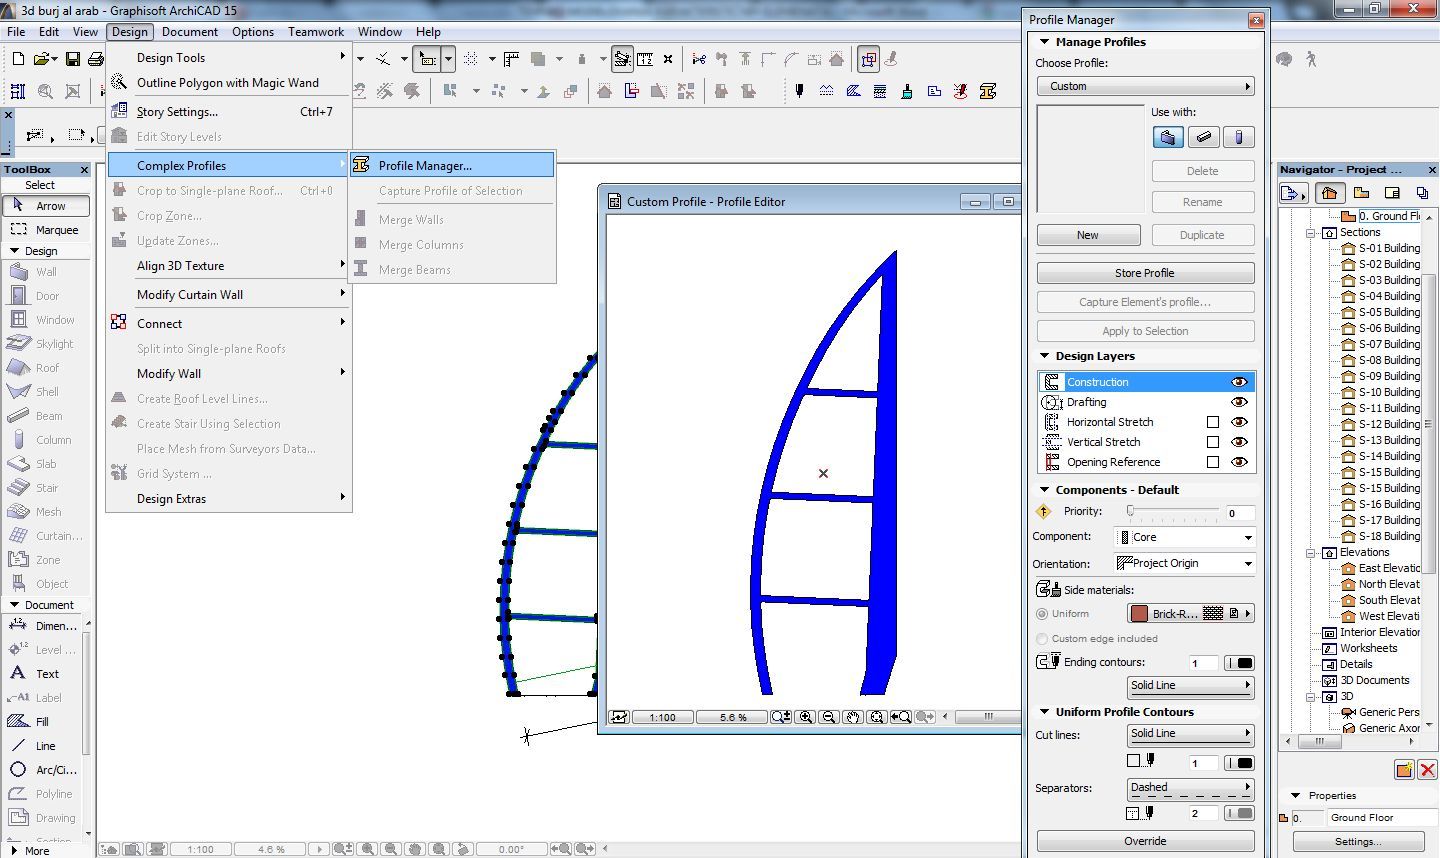
Task: Open the Design Tools submenu
Action: 229,58
